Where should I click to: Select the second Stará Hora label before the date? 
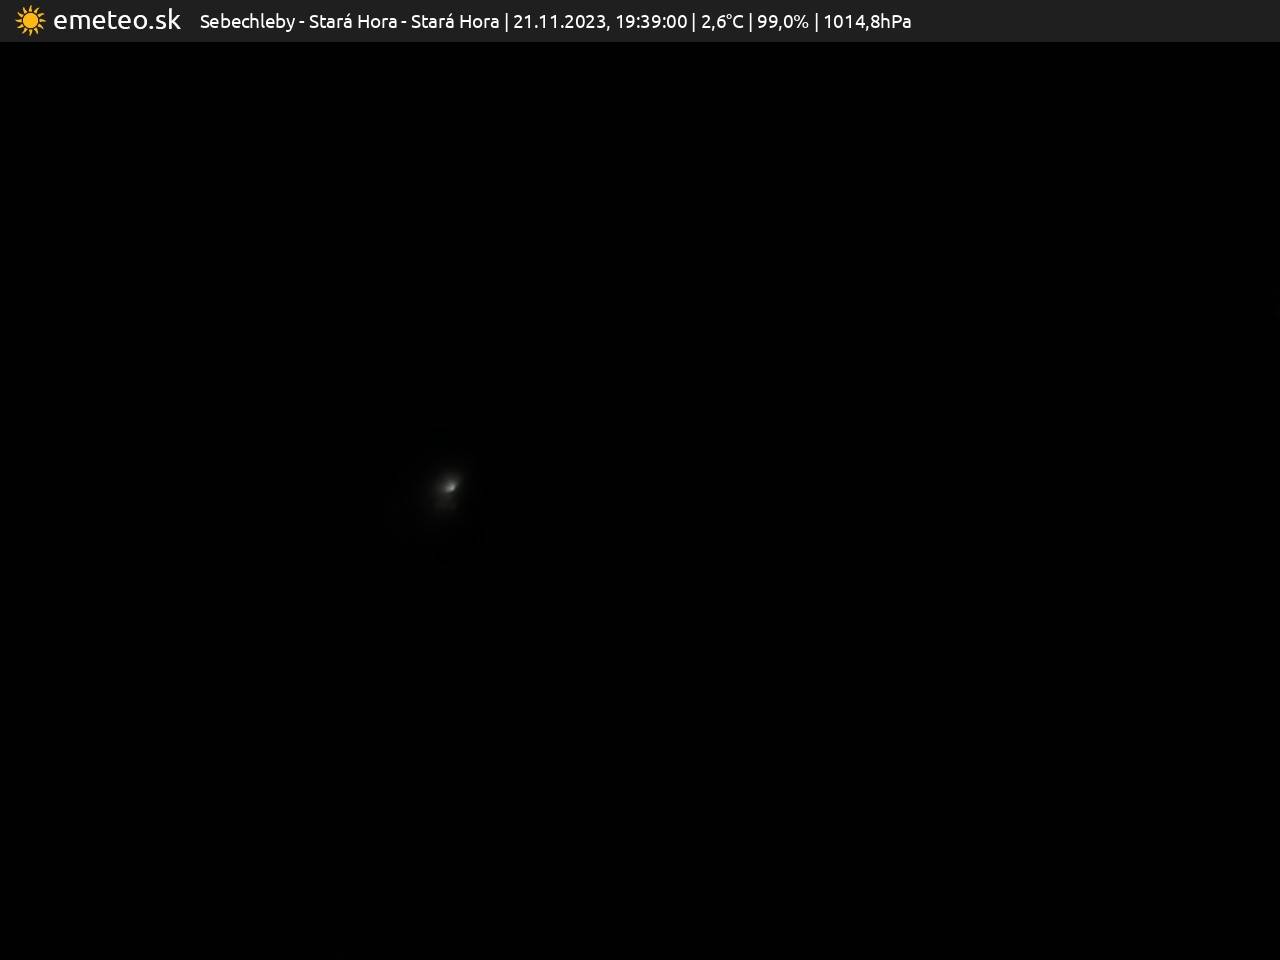pos(455,22)
